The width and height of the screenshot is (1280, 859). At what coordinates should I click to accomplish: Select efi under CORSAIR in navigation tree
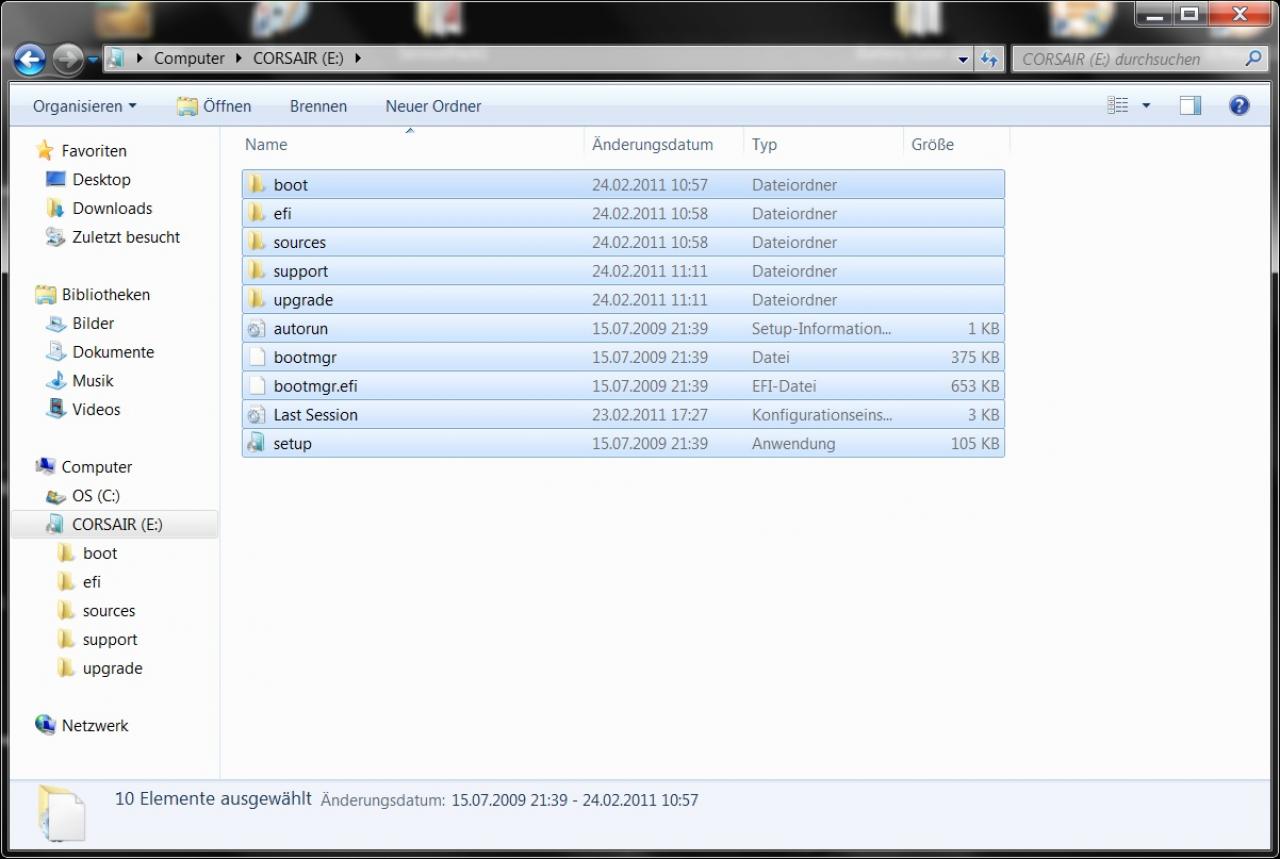(92, 583)
